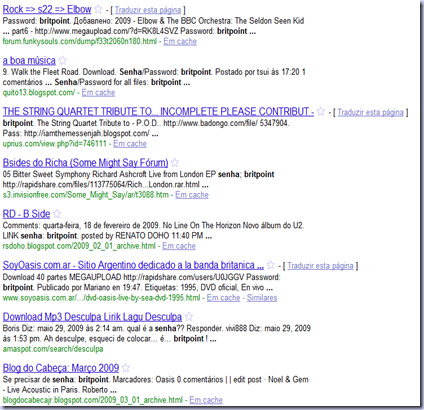
Task: Open cached copy of quito13.blogspot.com result
Action: point(98,93)
